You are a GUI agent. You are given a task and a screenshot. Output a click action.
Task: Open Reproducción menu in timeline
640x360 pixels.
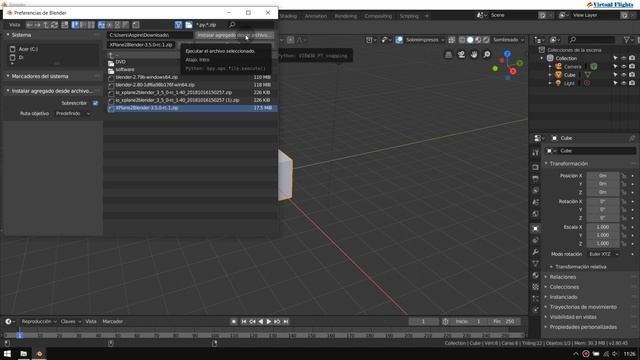[39, 322]
